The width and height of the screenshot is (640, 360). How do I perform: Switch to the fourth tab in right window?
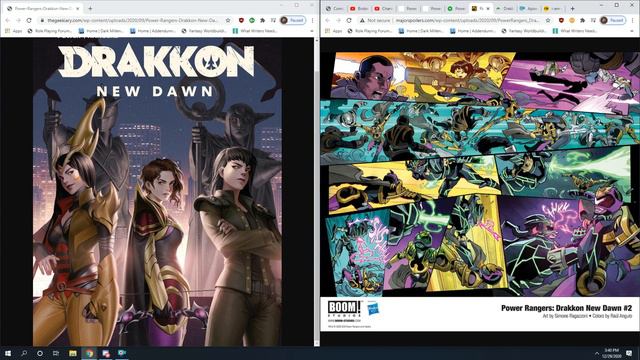[x=408, y=8]
